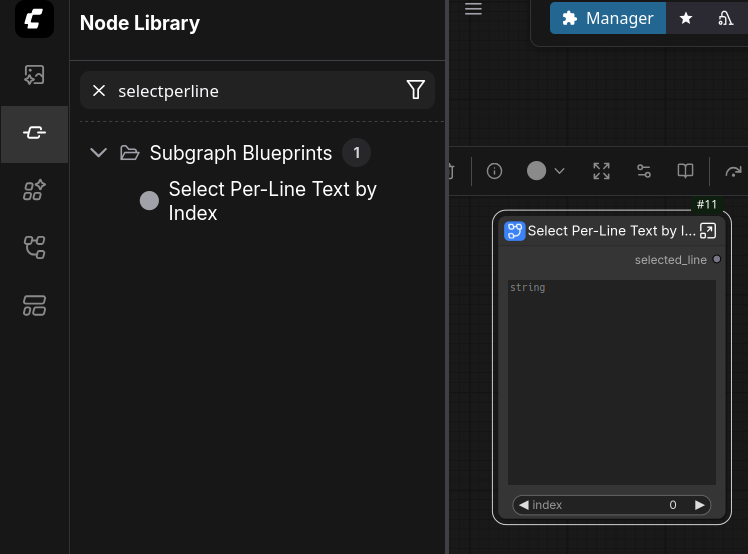Open the assets panel in sidebar
The image size is (748, 554).
point(34,75)
